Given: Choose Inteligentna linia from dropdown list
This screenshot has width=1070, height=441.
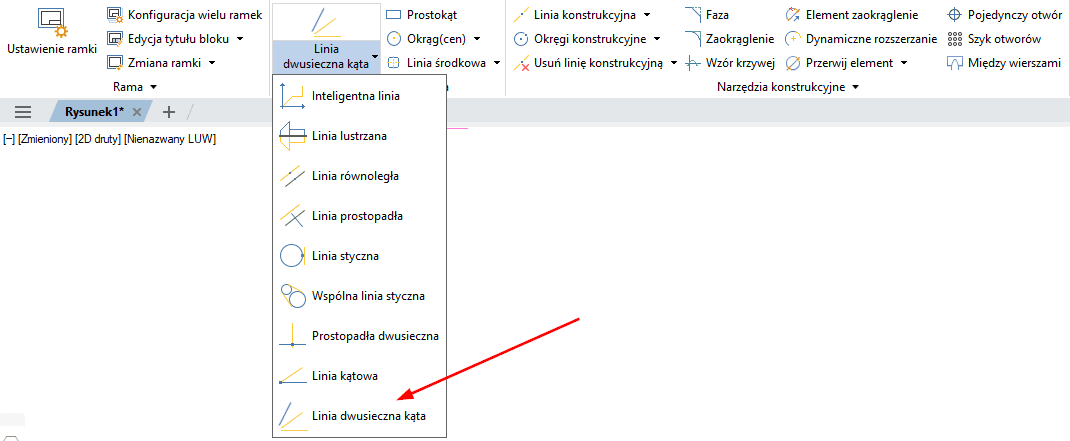Looking at the screenshot, I should (359, 96).
